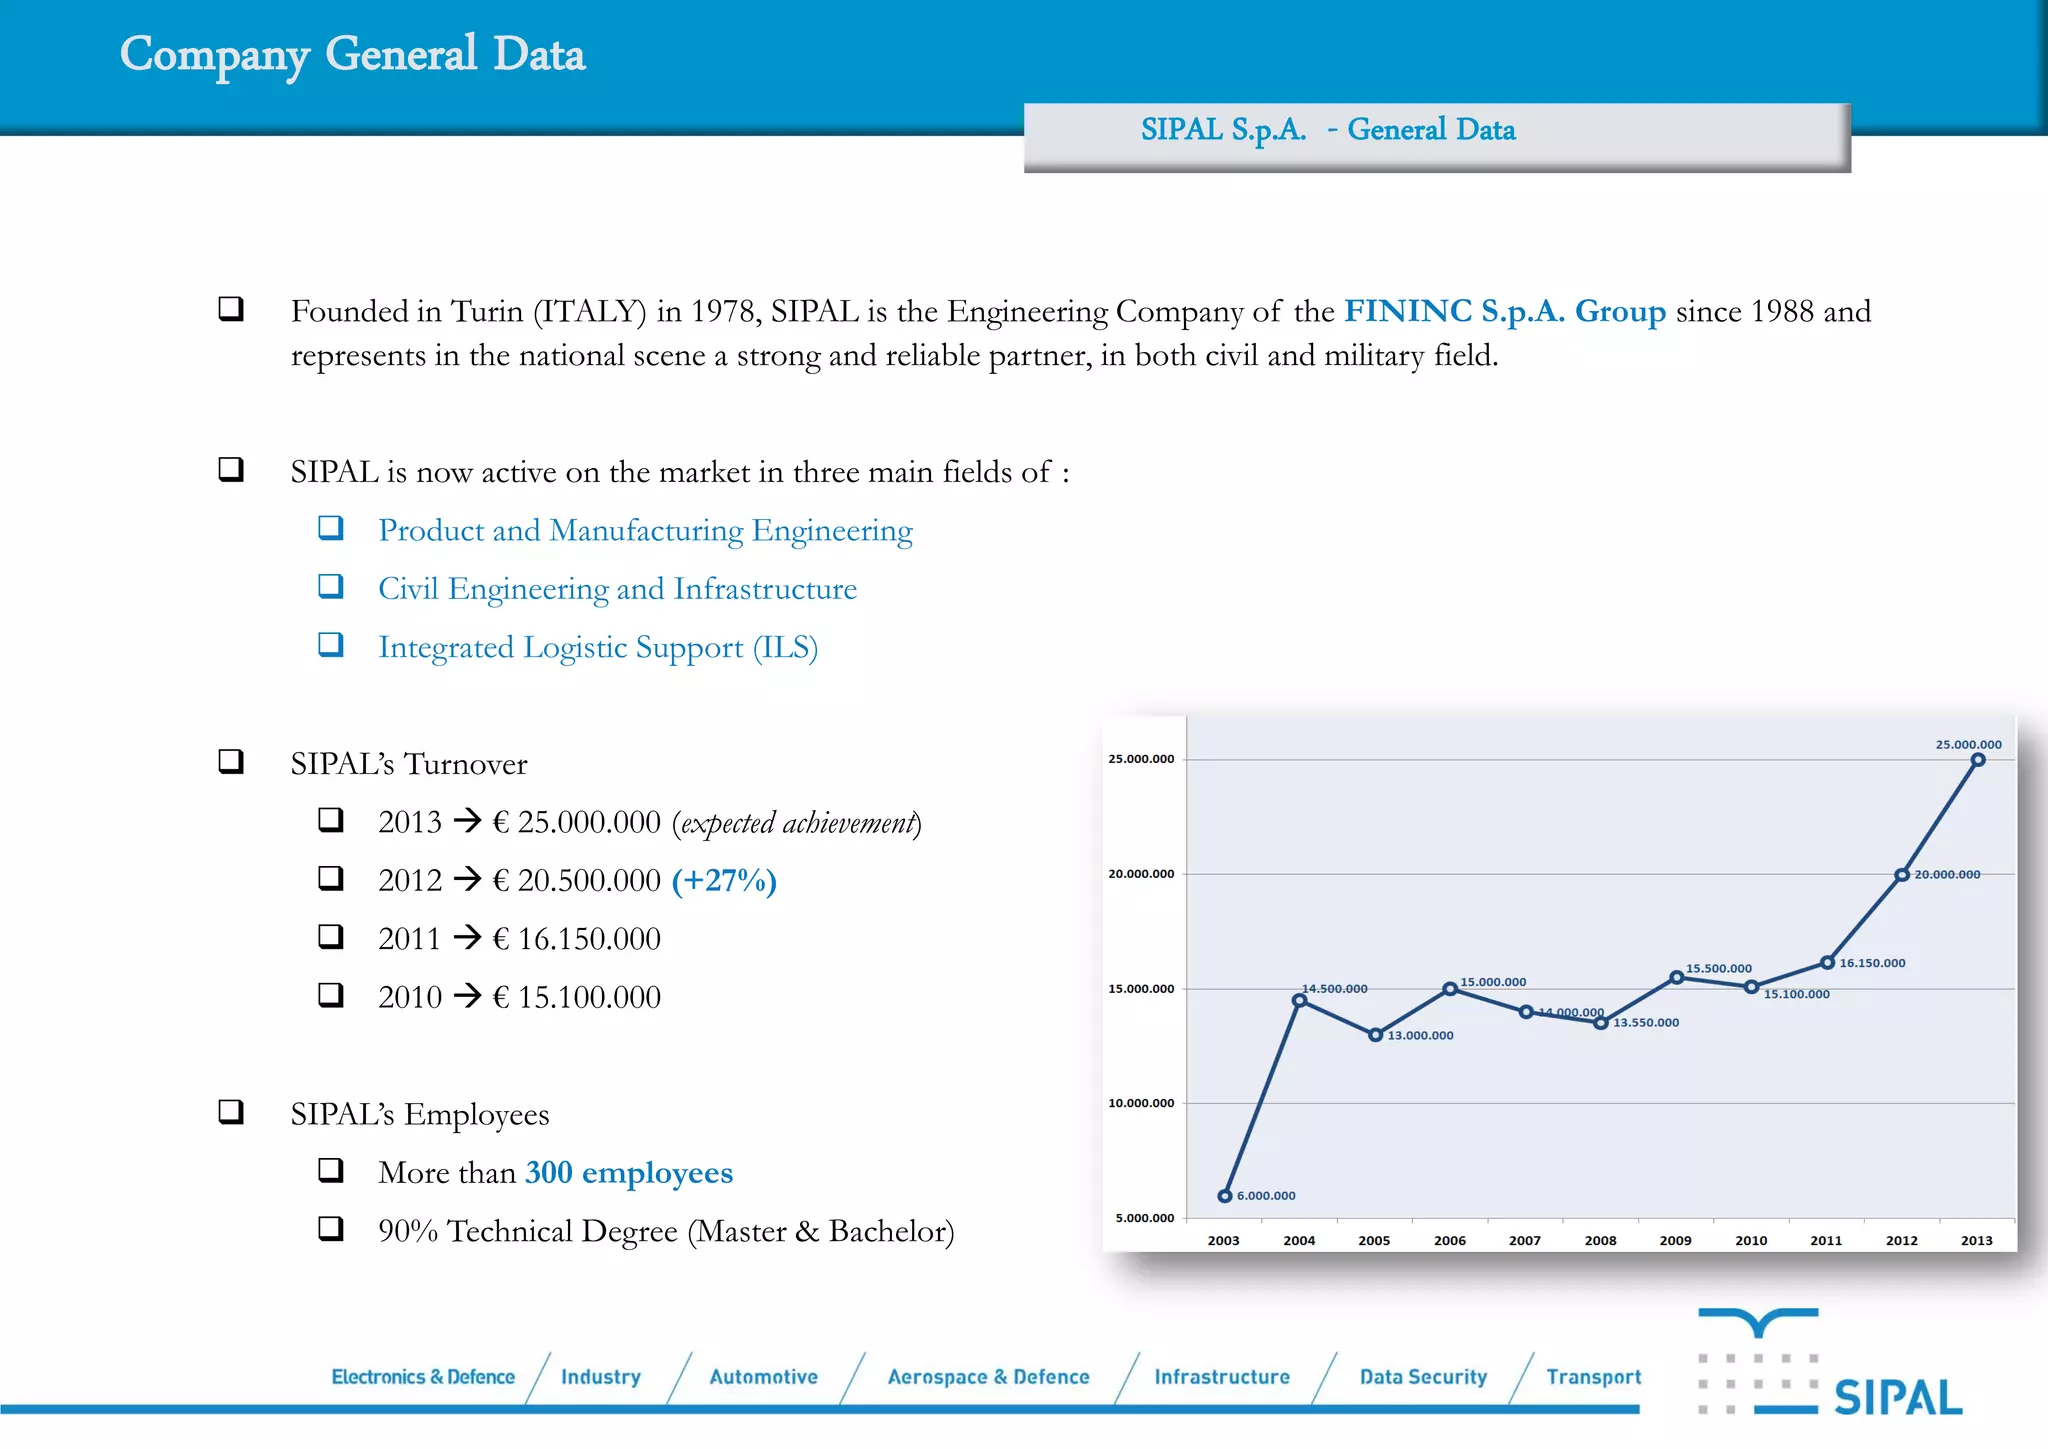
Task: Click the FININC S.p.A. Group link text
Action: pyautogui.click(x=1504, y=311)
